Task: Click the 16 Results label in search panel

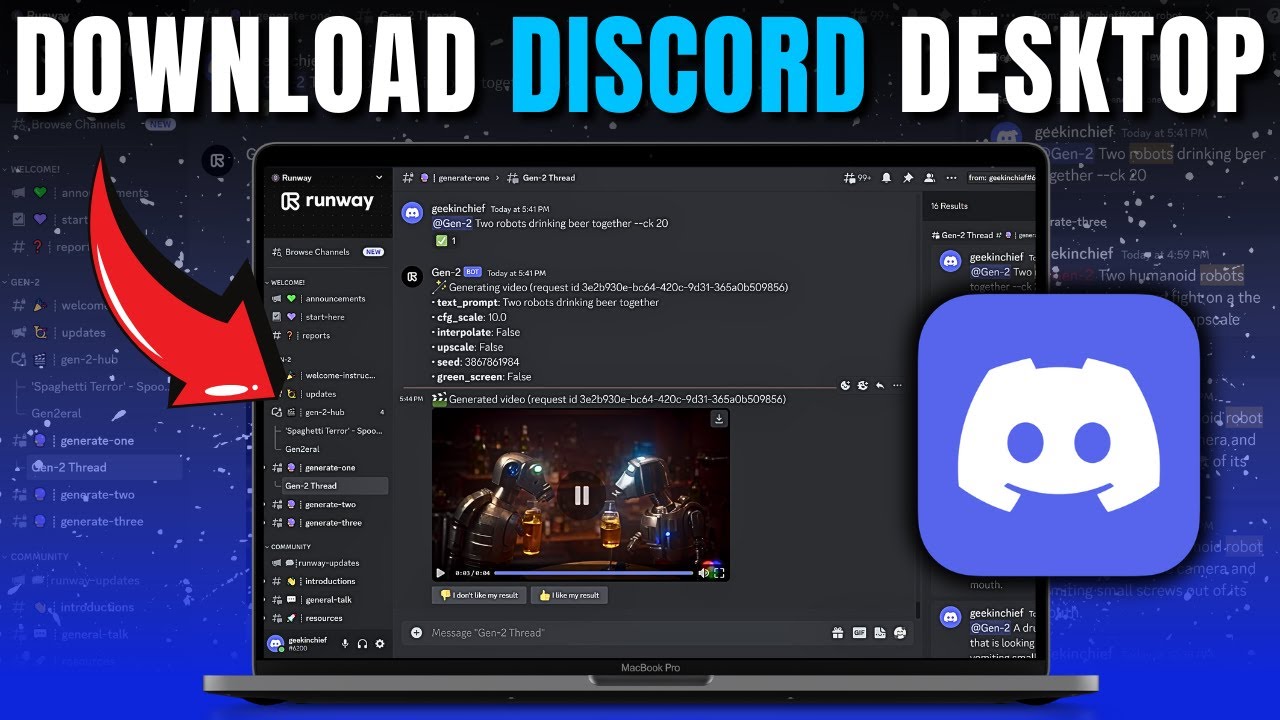Action: pos(949,206)
